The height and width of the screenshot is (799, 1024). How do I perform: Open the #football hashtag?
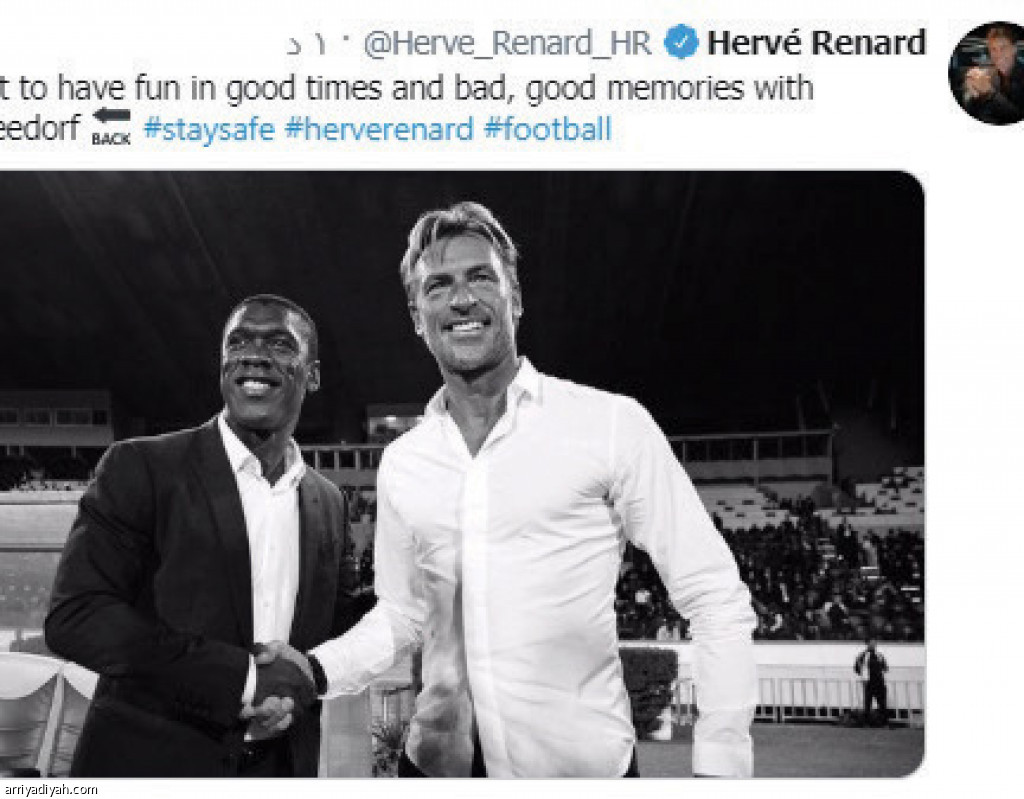tap(547, 129)
